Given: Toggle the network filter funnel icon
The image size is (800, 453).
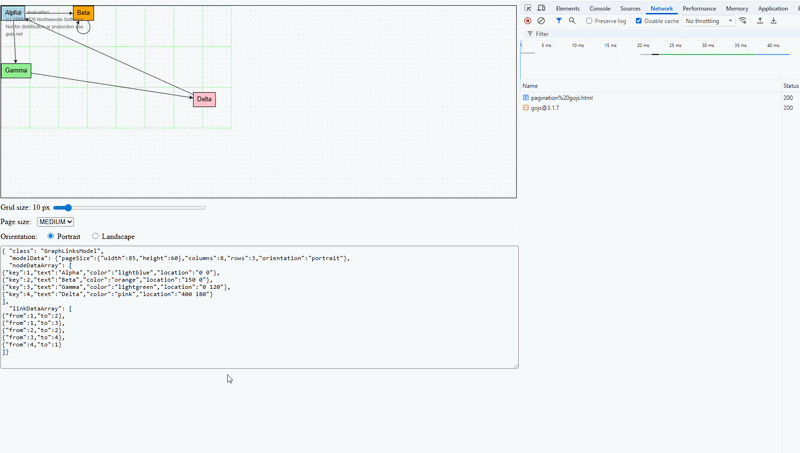Looking at the screenshot, I should pyautogui.click(x=559, y=20).
